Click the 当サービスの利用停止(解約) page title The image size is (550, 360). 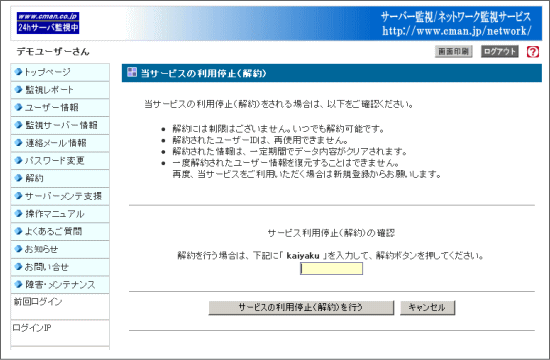pyautogui.click(x=203, y=73)
